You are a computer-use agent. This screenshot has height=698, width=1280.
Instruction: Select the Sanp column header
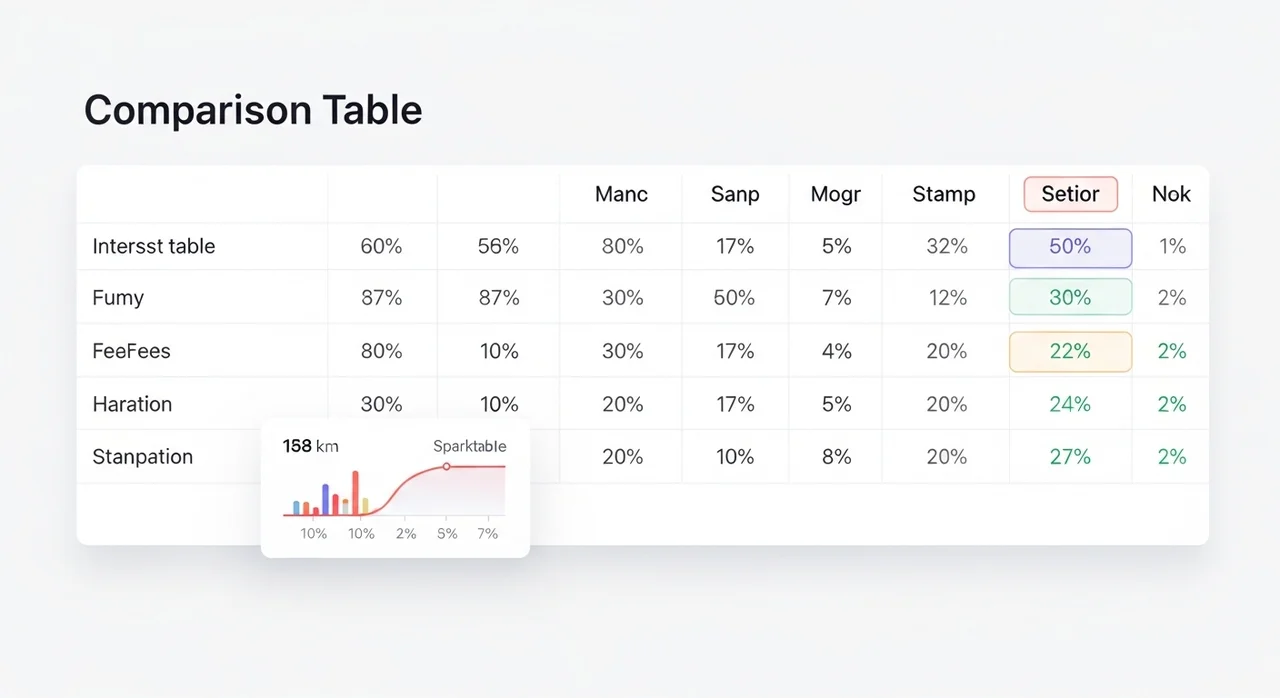[x=735, y=194]
